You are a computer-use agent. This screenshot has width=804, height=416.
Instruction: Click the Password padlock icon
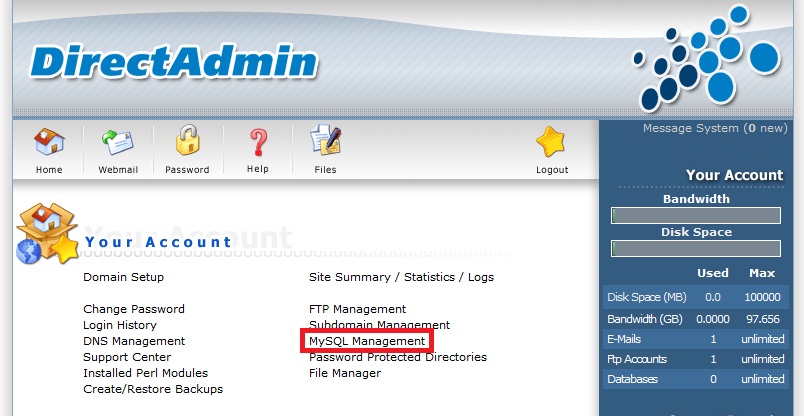pos(187,141)
